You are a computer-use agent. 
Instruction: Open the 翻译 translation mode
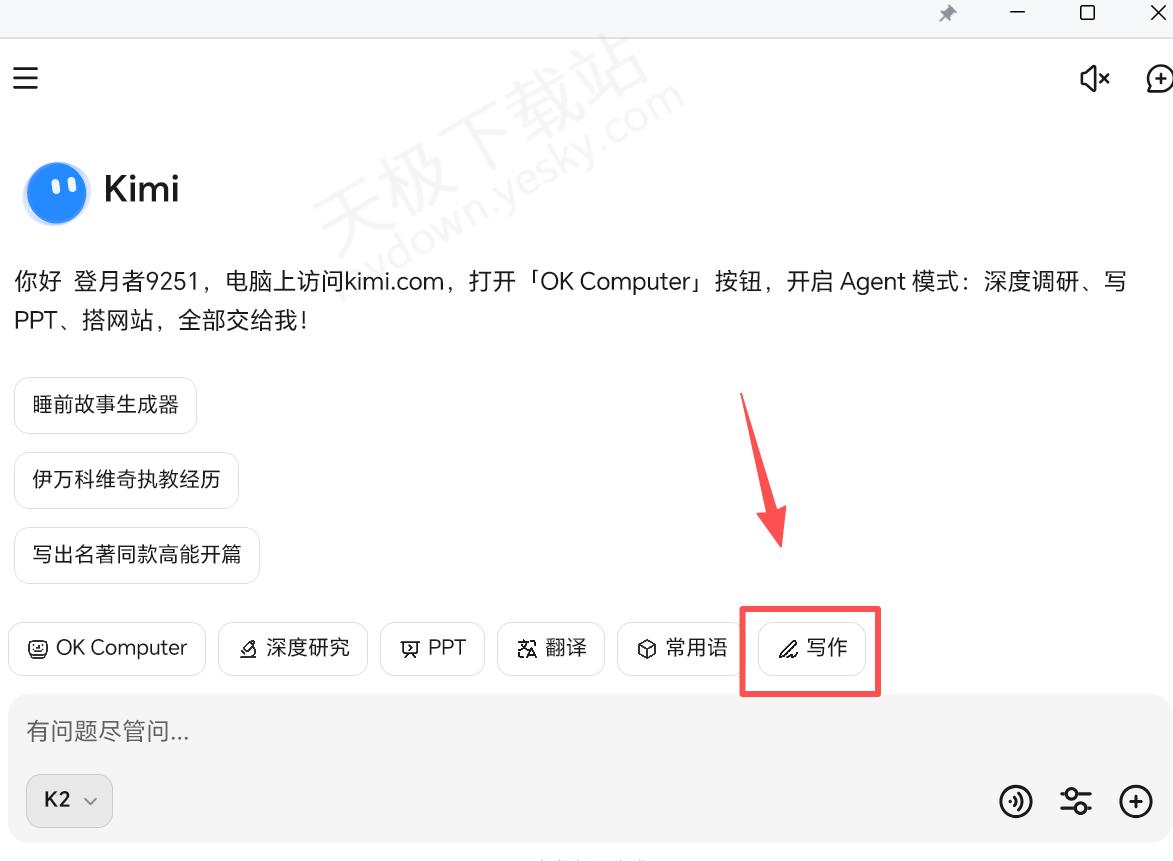[x=551, y=649]
